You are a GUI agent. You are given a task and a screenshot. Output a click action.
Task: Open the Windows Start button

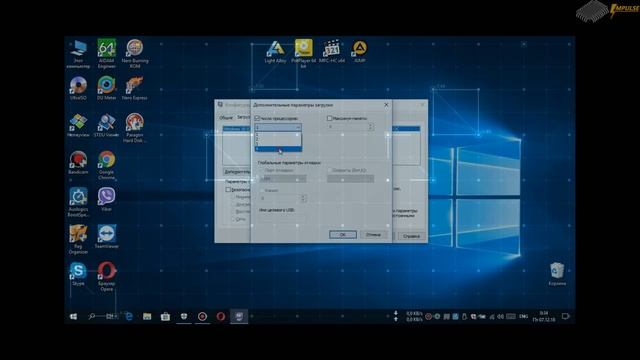pos(73,316)
